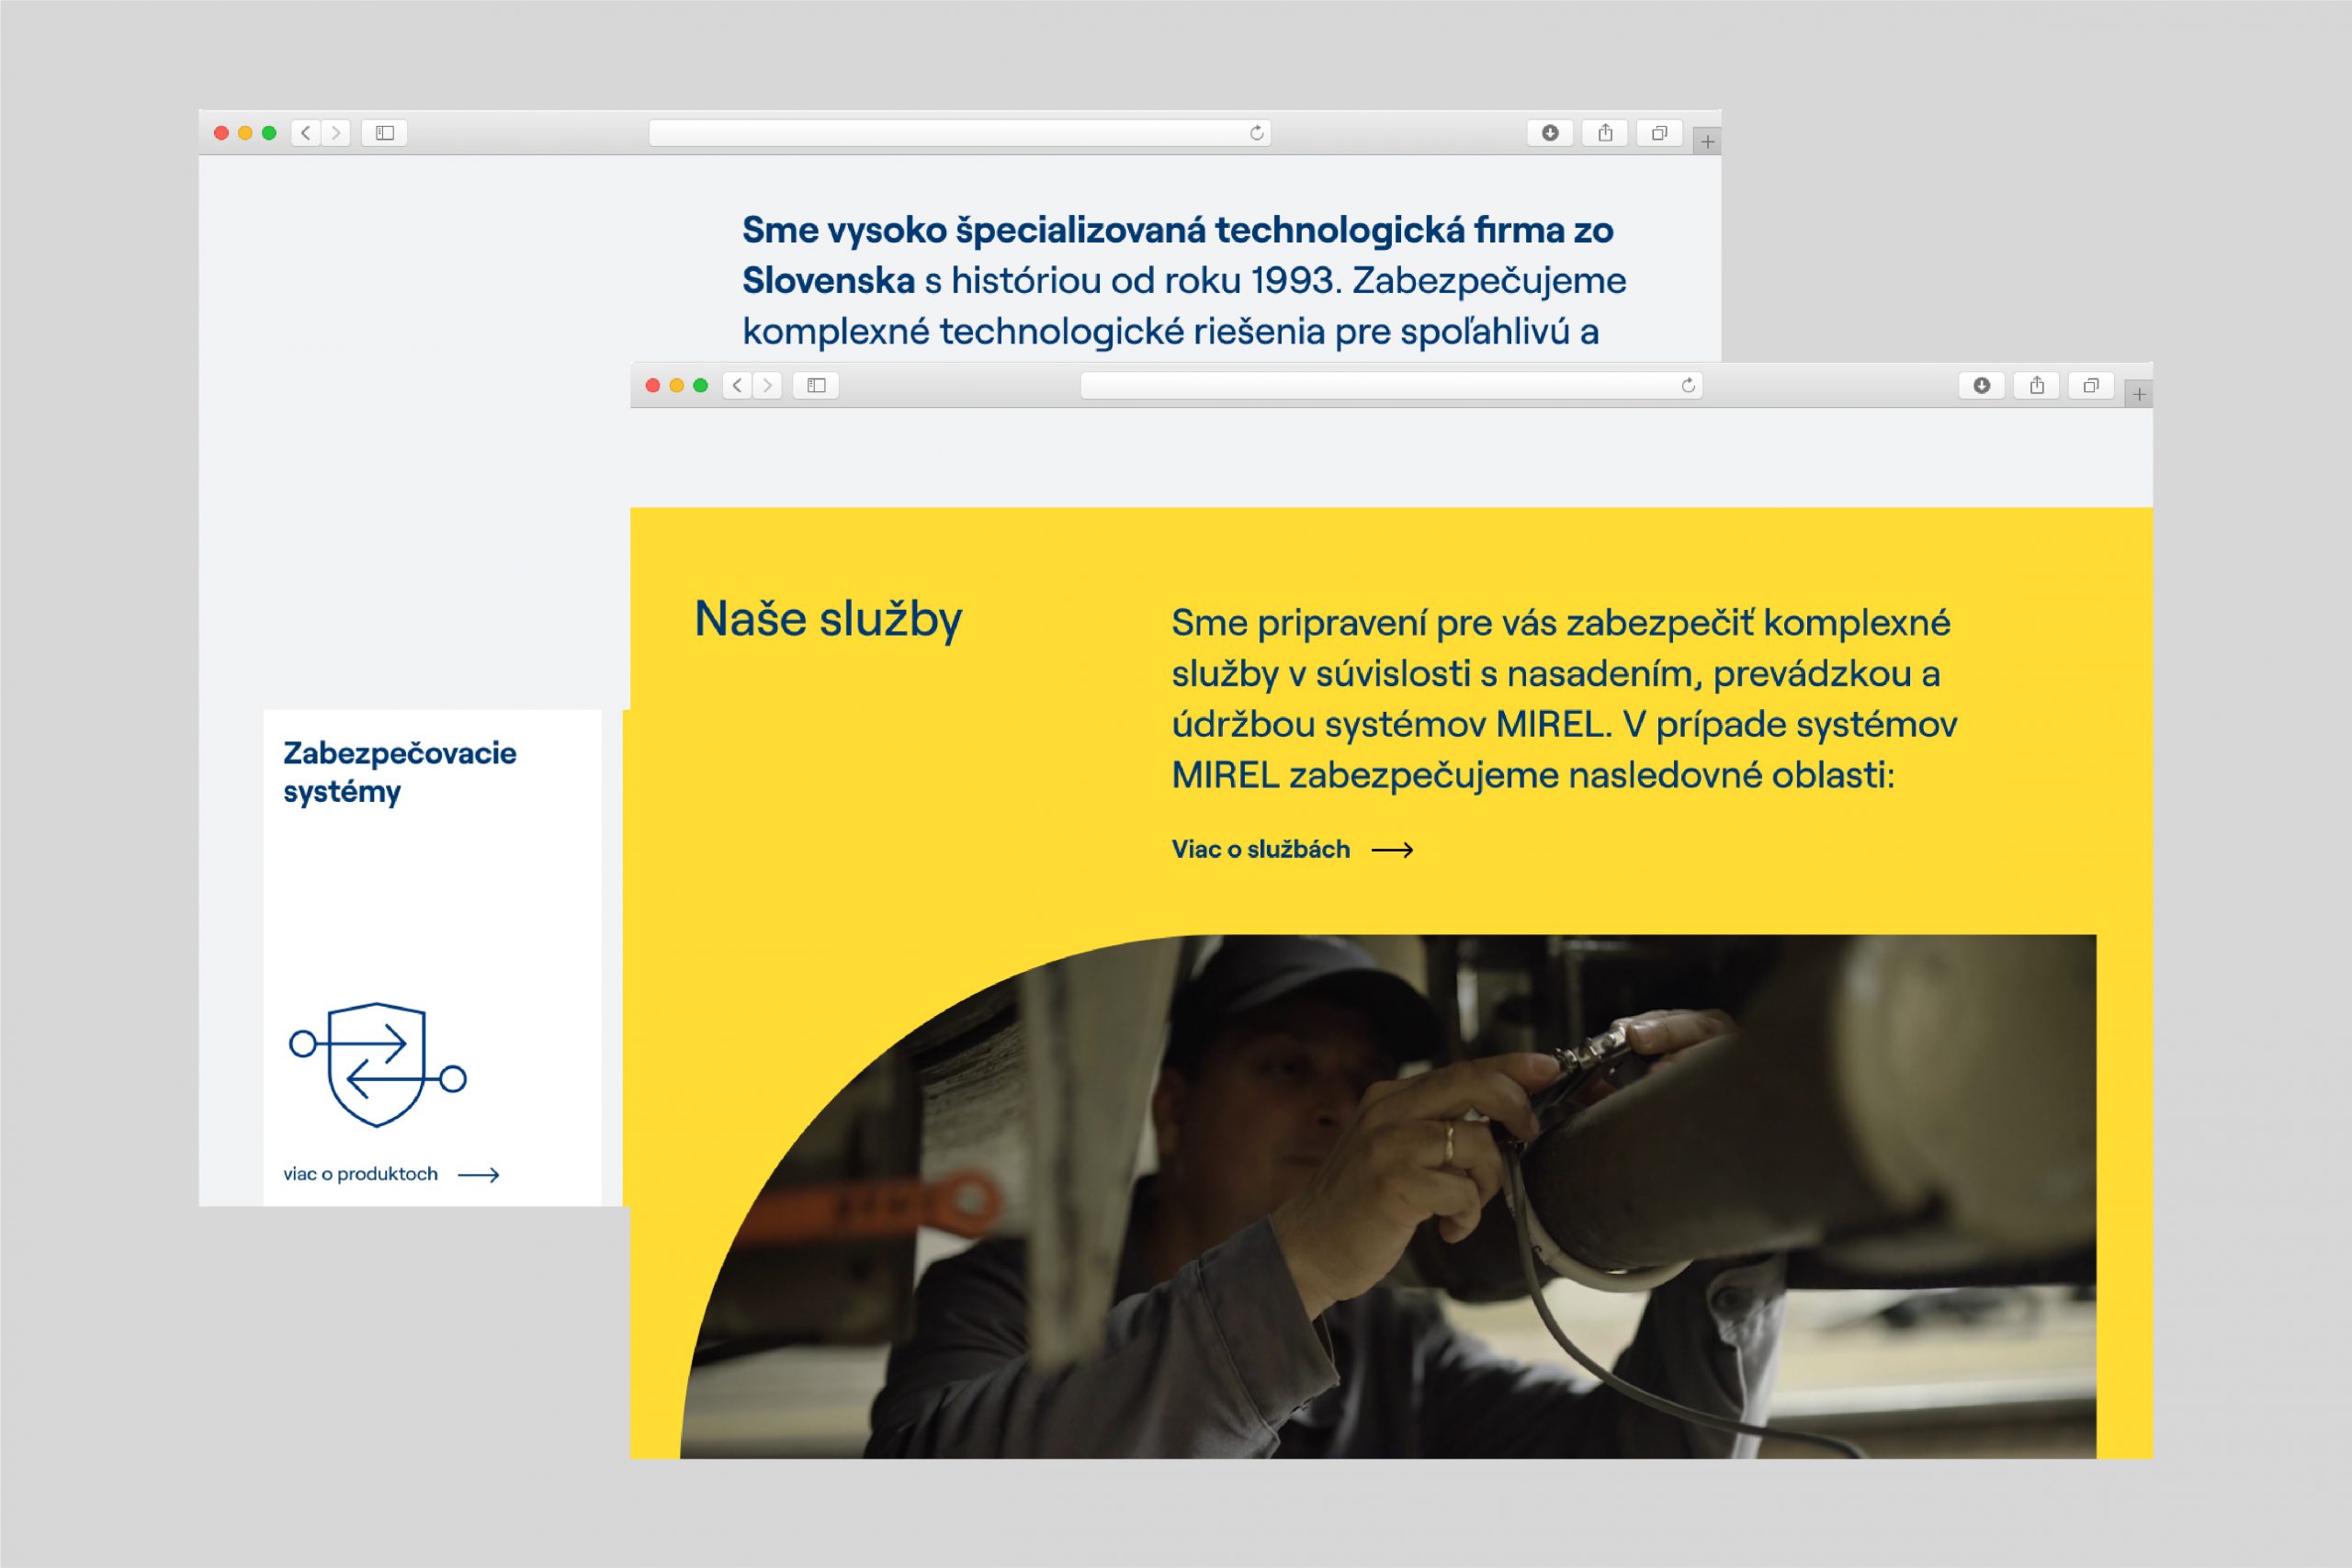Screen dimensions: 2352x1568
Task: Go forward in the front browser window
Action: click(768, 385)
